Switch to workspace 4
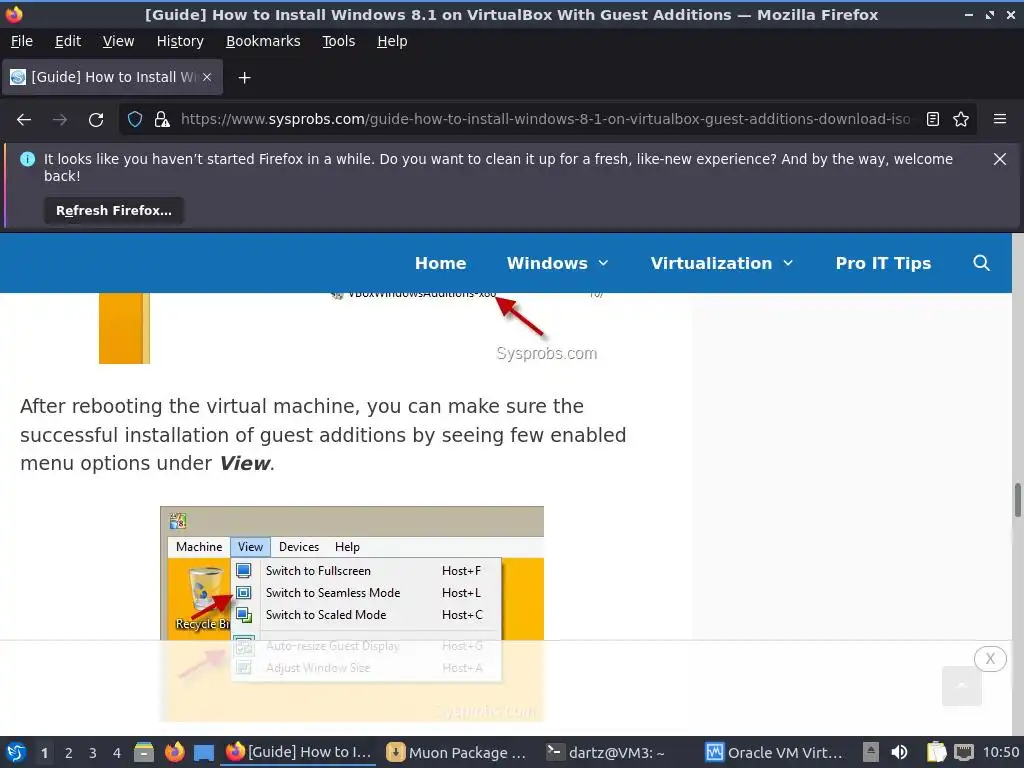The image size is (1024, 768). [117, 753]
